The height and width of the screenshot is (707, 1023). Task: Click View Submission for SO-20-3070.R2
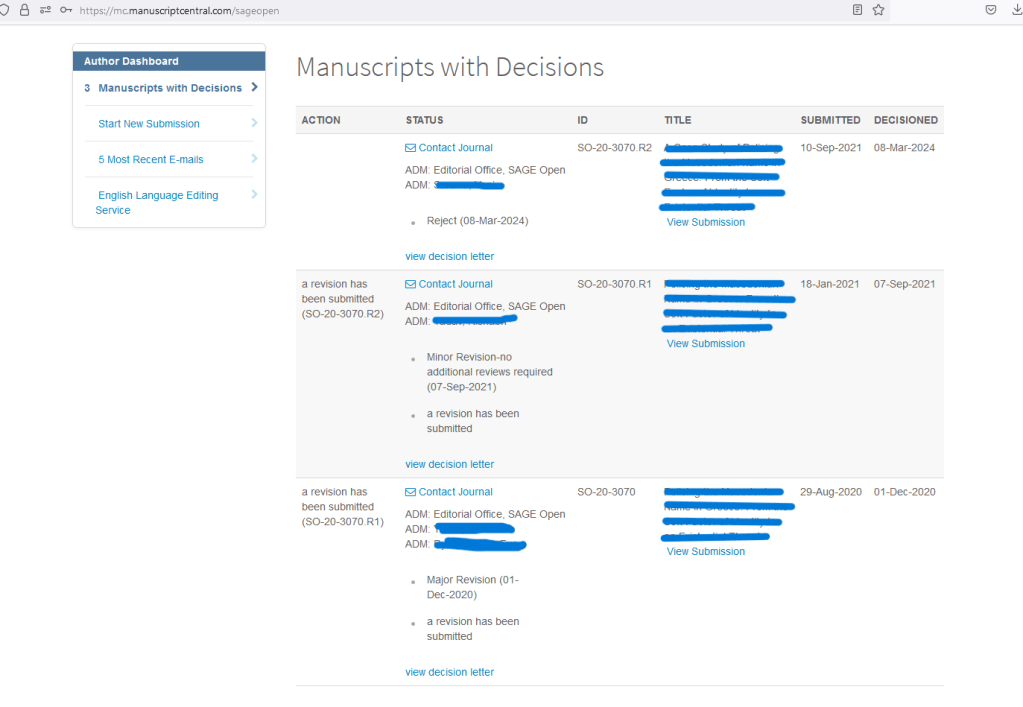point(705,223)
